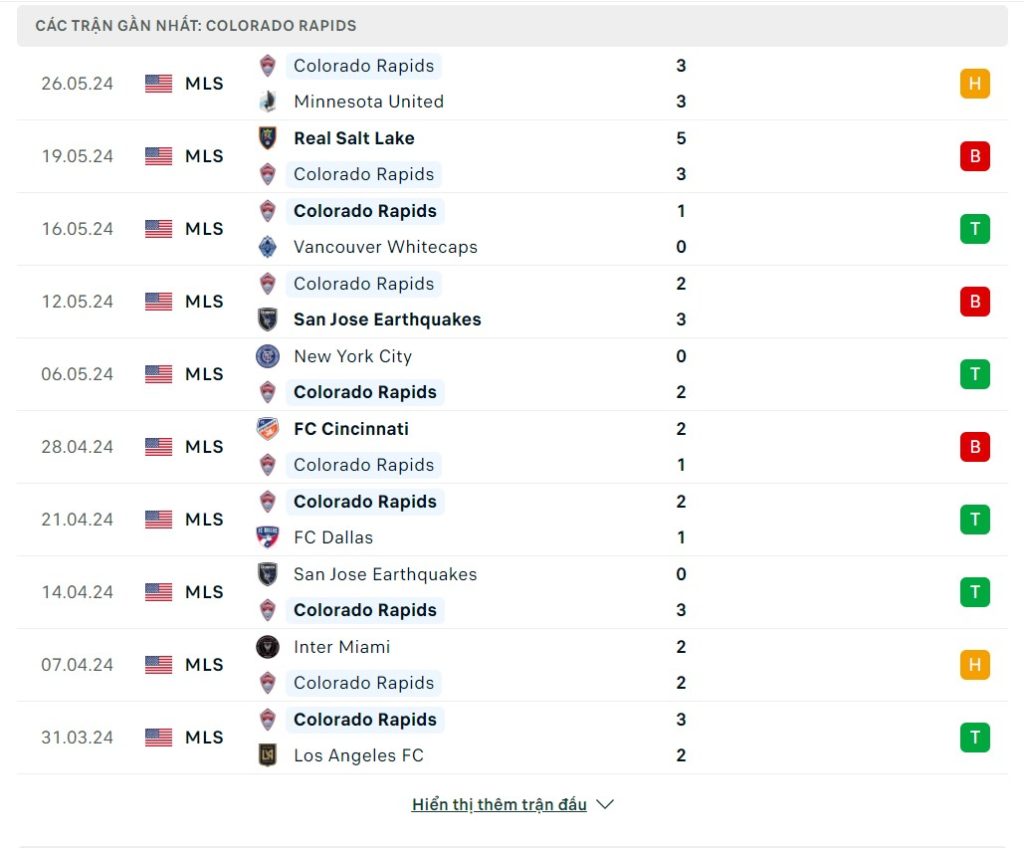Viewport: 1024px width, 848px height.
Task: Click the orange H badge for 07.04.24 match
Action: tap(974, 665)
